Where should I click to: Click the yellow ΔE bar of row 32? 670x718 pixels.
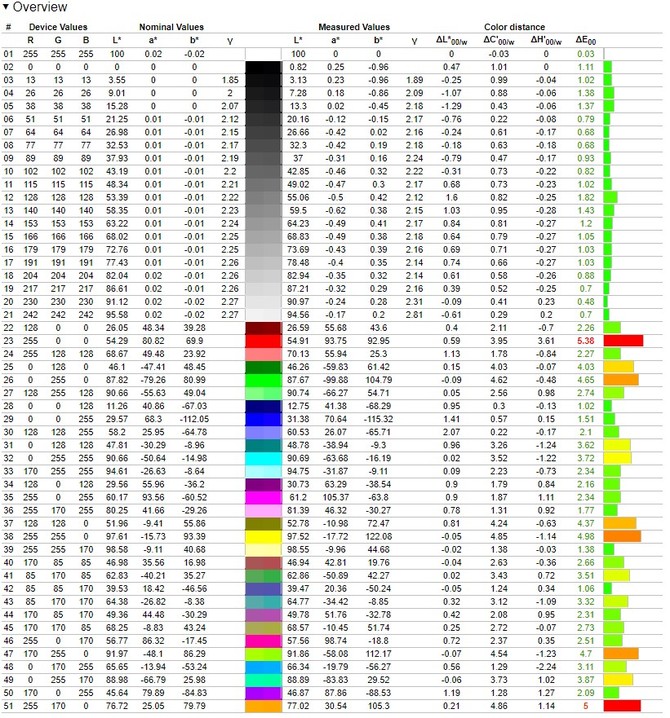coord(617,458)
